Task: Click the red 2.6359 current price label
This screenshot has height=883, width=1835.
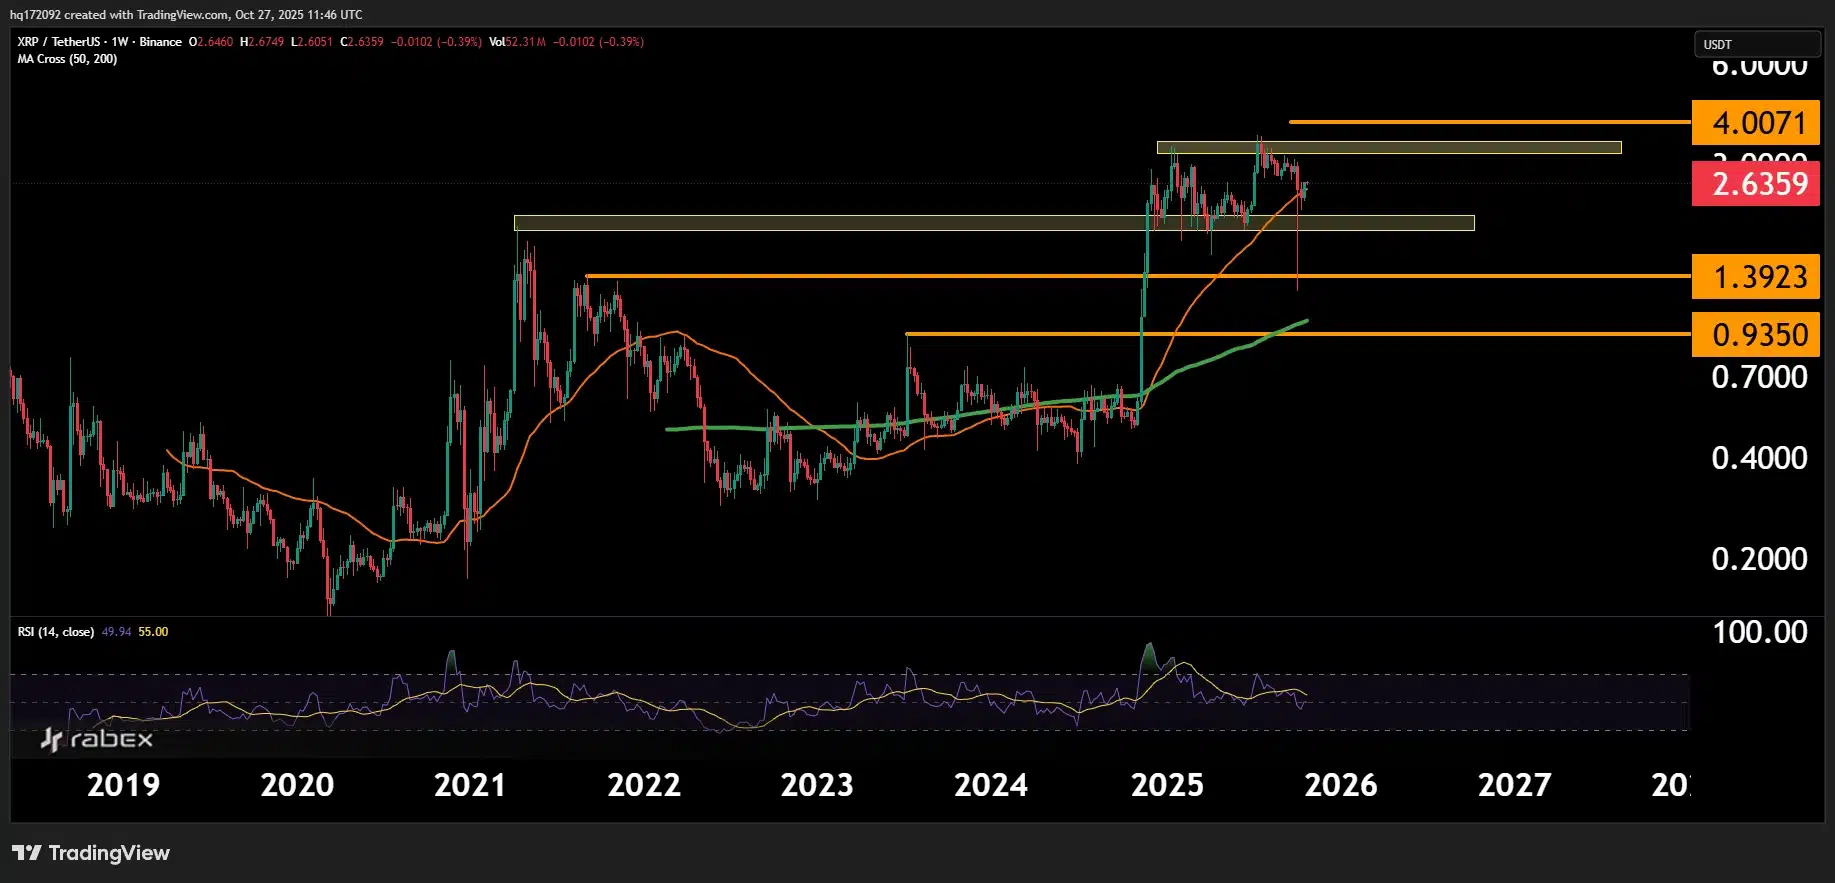Action: pyautogui.click(x=1755, y=185)
